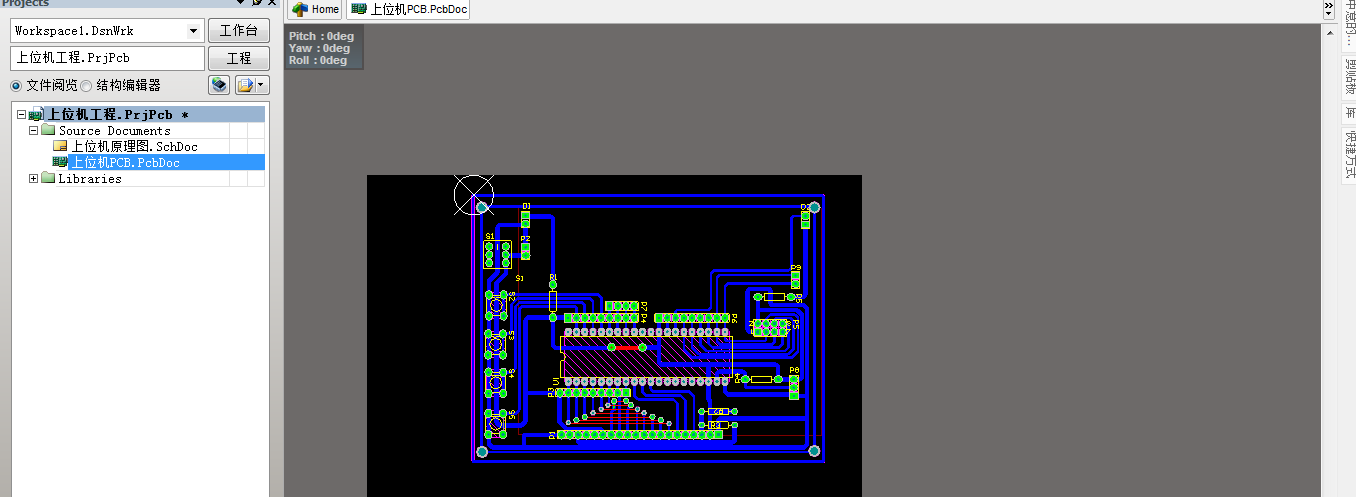Click the book stack icon button

click(x=219, y=85)
